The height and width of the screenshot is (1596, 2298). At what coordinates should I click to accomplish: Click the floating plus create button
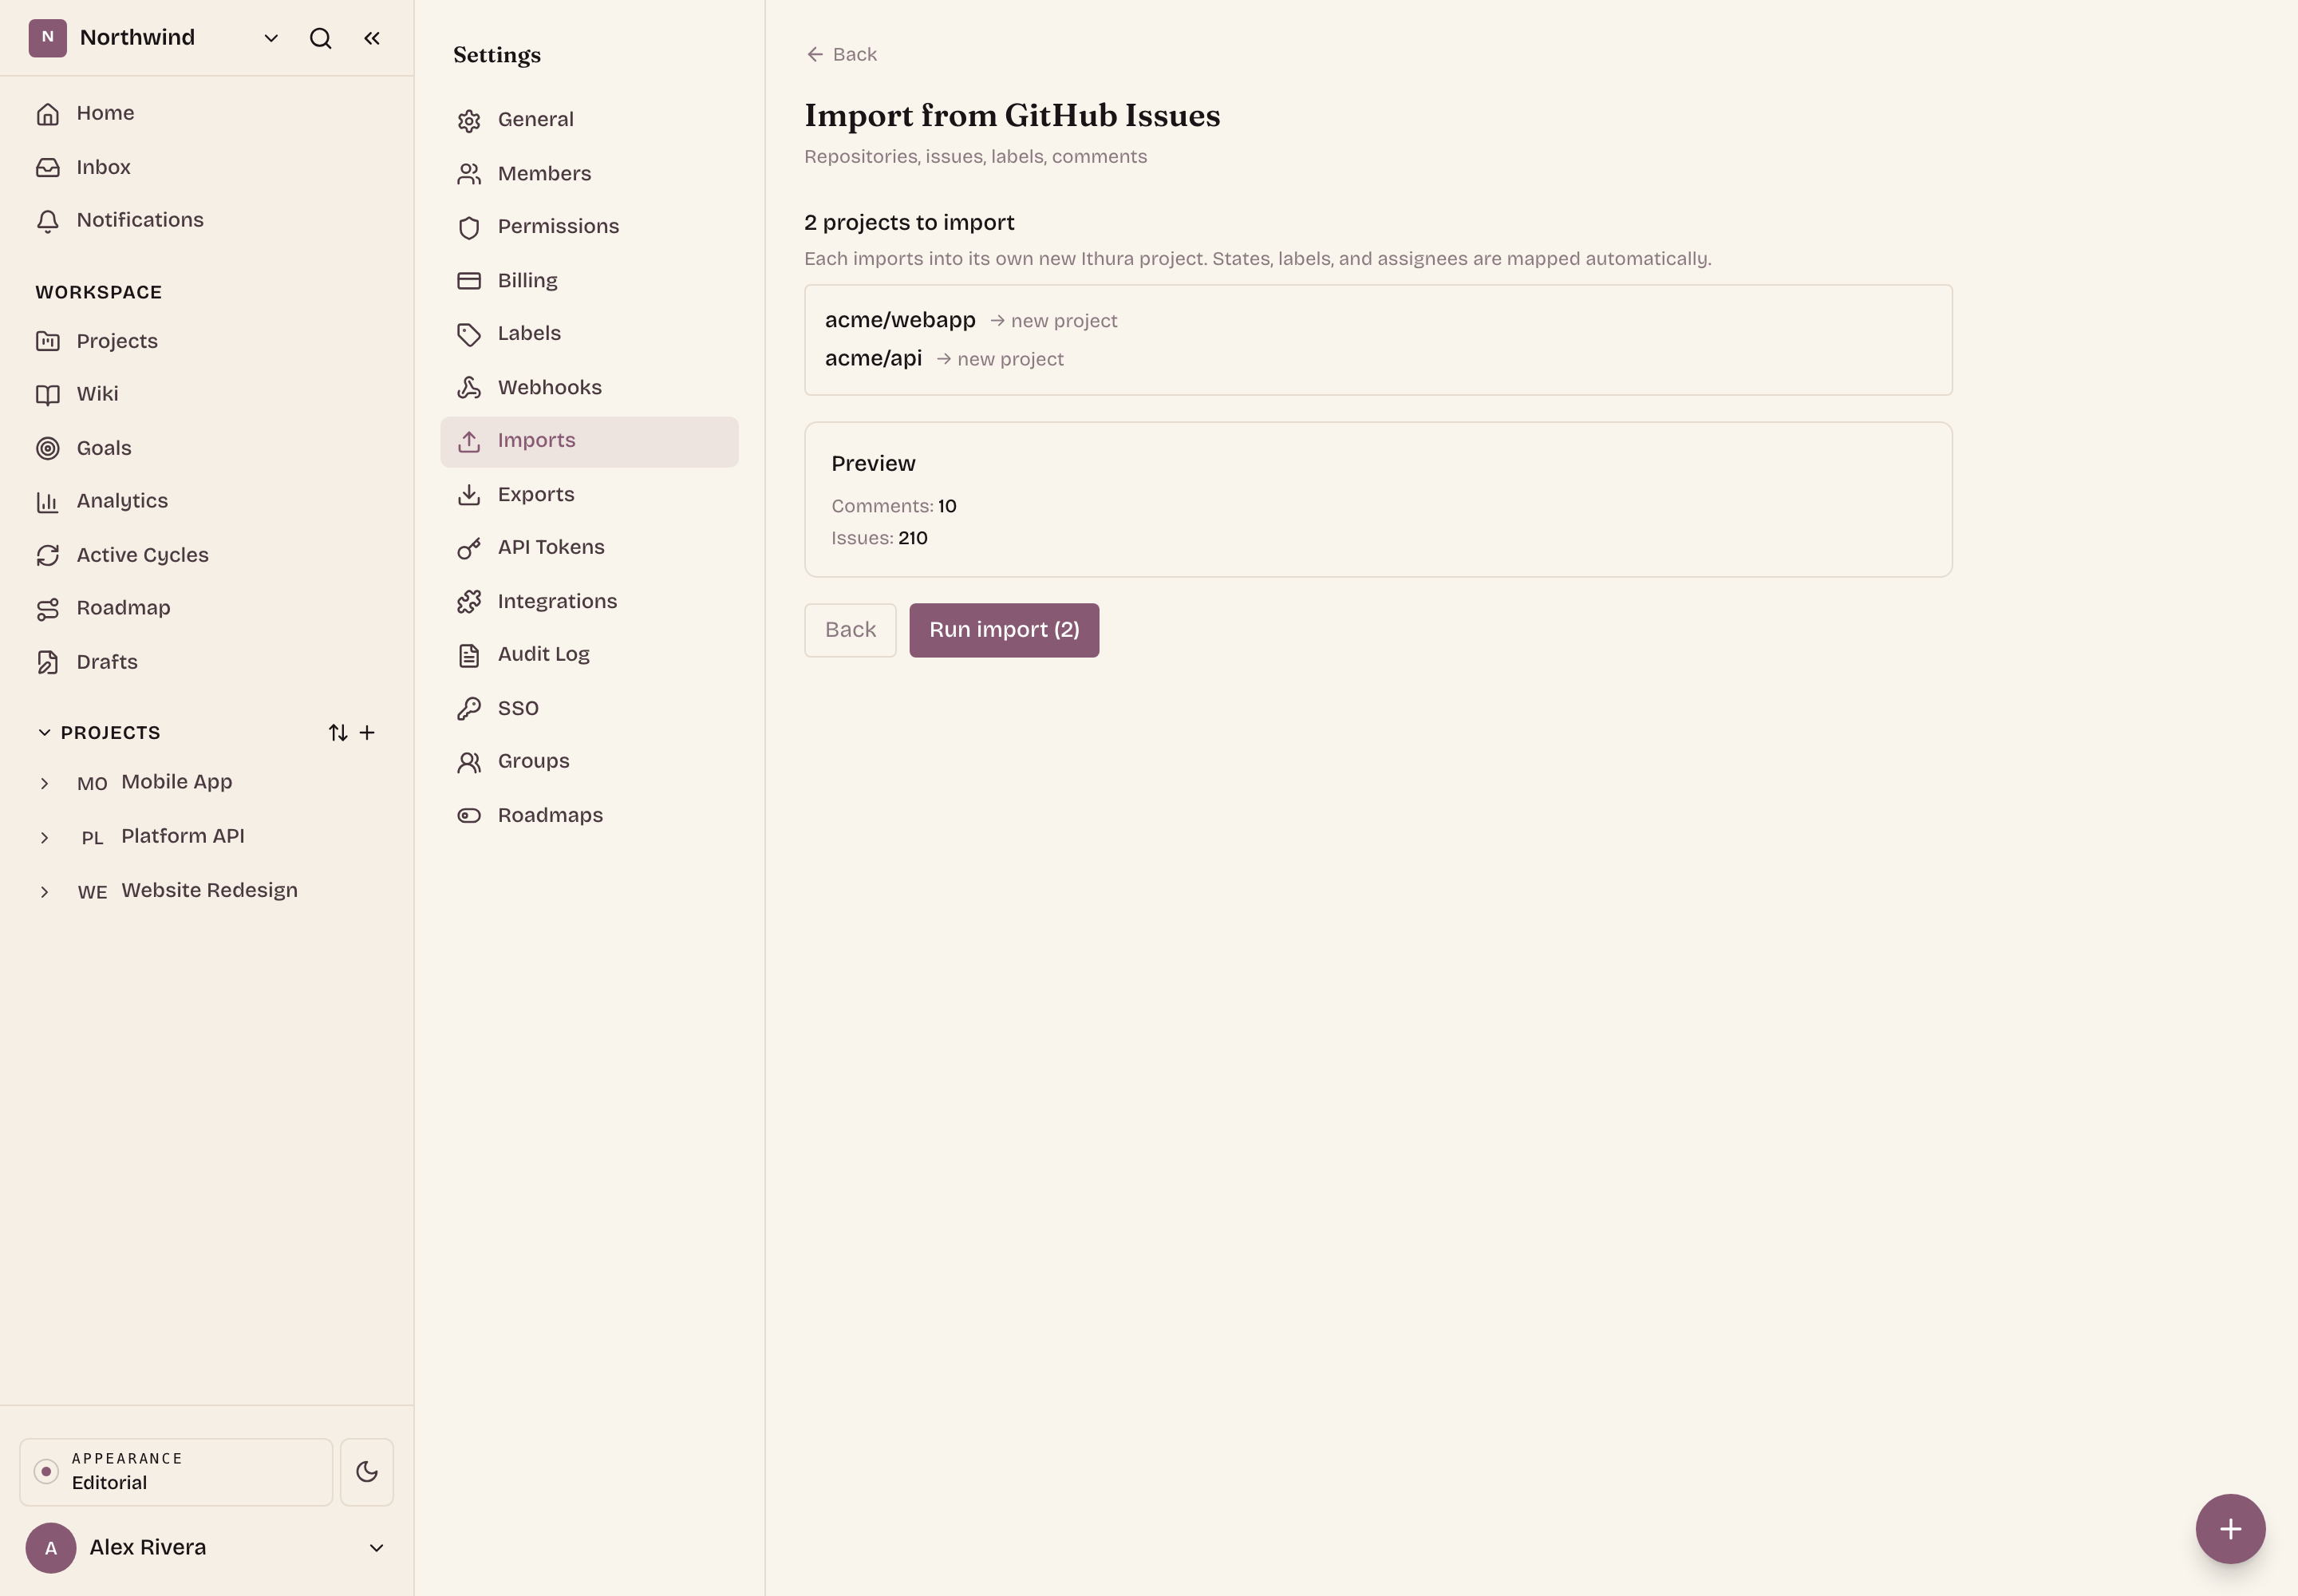pos(2230,1529)
